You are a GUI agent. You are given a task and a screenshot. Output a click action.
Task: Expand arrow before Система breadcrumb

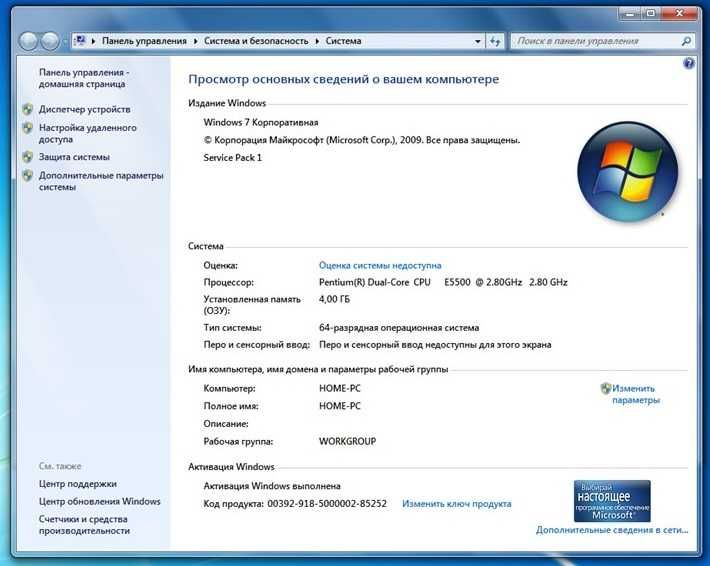click(317, 41)
